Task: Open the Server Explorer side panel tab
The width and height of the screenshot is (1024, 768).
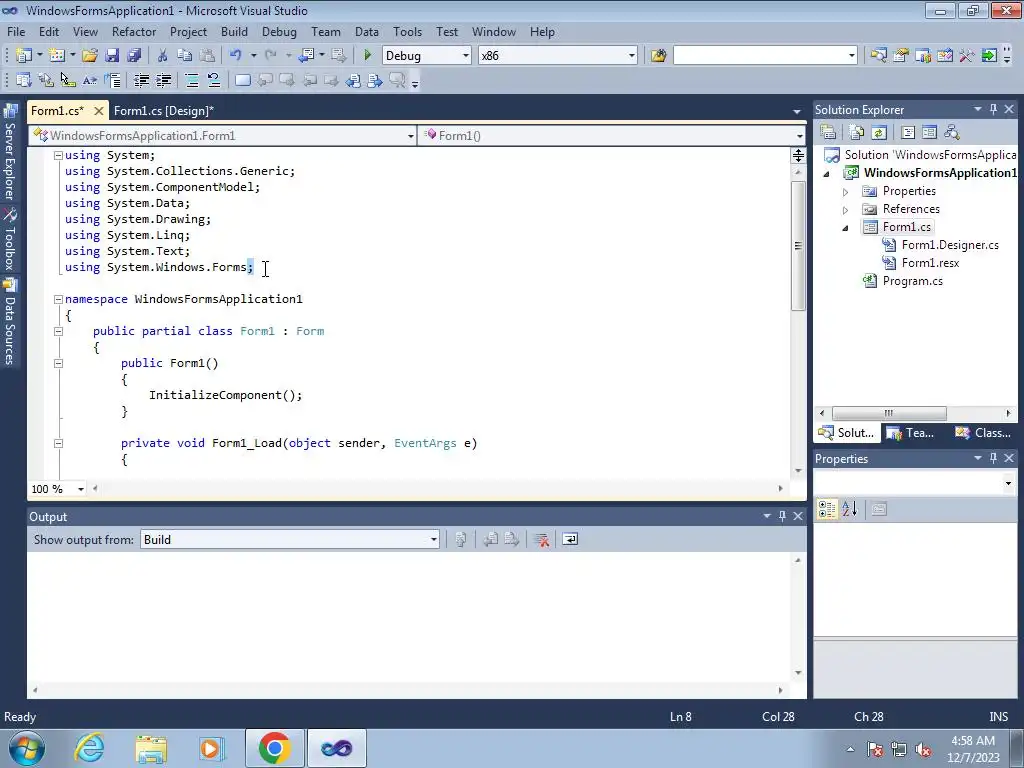Action: [10, 153]
